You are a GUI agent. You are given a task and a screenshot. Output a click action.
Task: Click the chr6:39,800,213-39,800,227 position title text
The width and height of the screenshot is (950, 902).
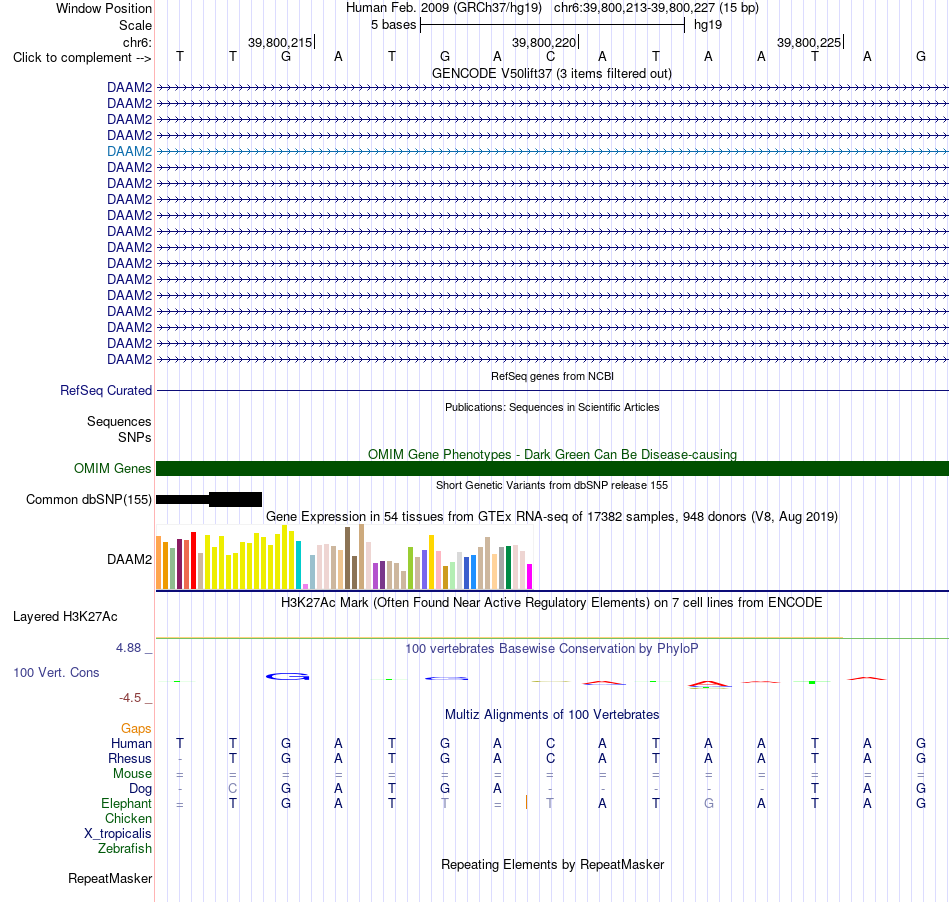656,8
